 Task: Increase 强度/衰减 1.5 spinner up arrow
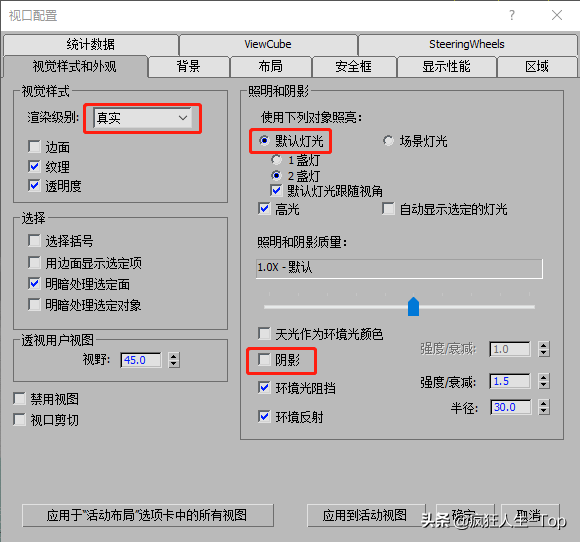[x=544, y=377]
